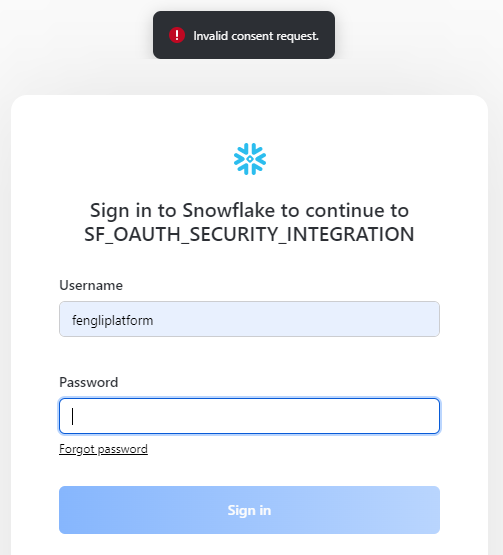Click the Username label

pyautogui.click(x=91, y=285)
